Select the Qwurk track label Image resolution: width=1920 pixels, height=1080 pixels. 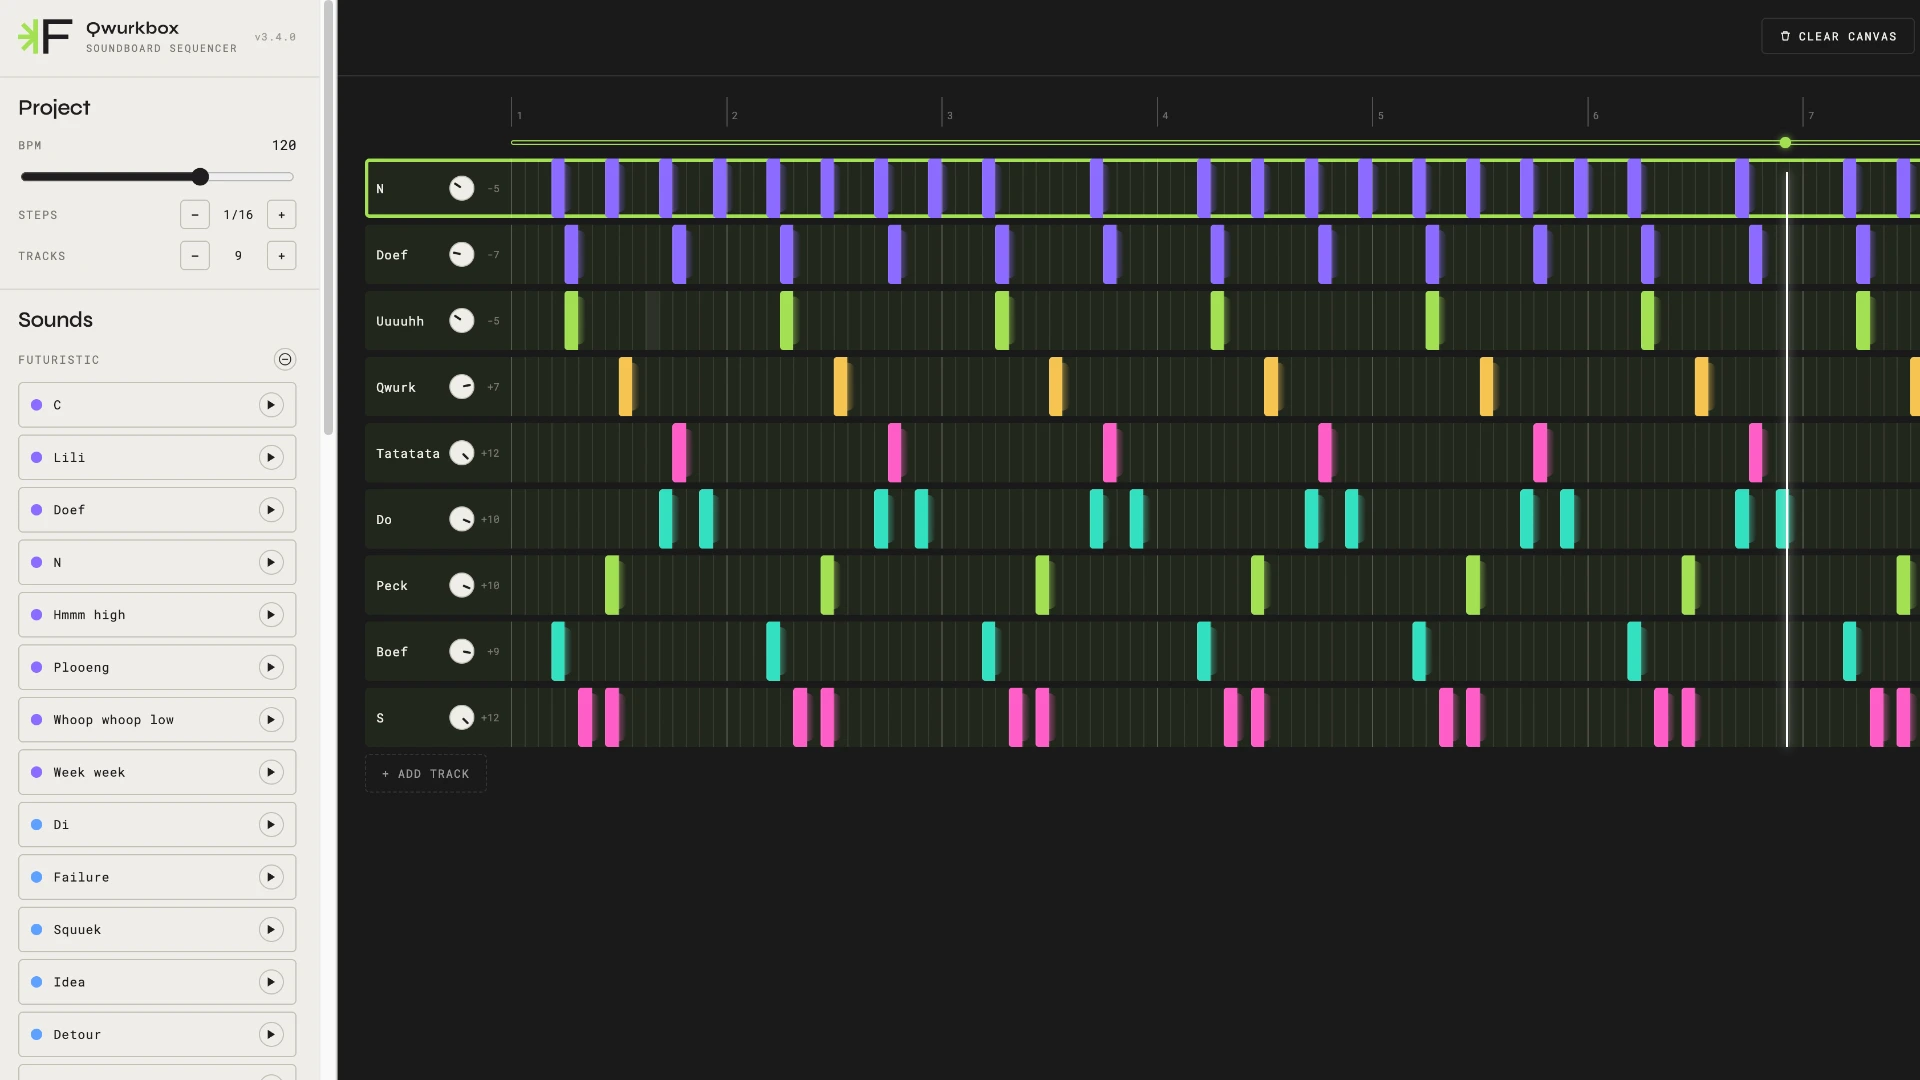(396, 388)
